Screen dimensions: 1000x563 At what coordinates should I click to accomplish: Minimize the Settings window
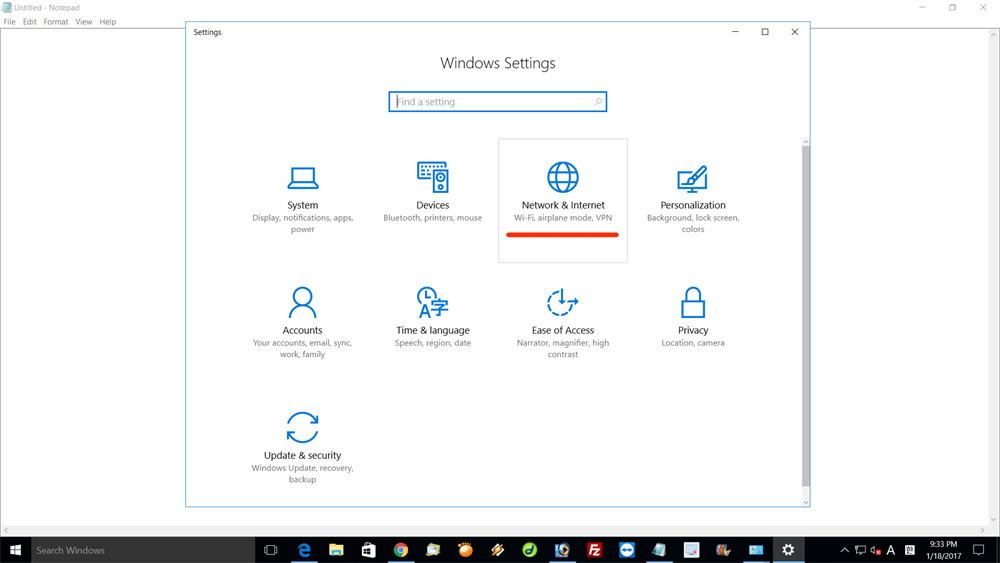coord(735,32)
